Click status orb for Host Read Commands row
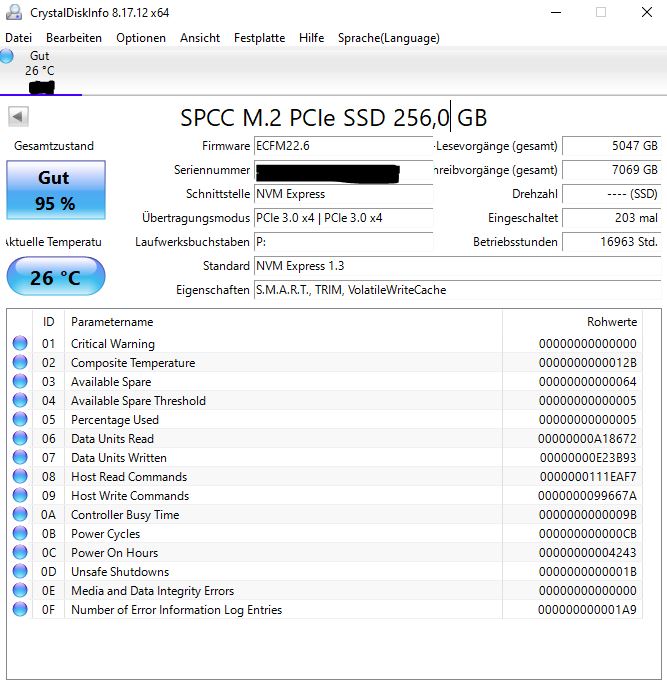Viewport: 667px width, 686px height. [20, 476]
